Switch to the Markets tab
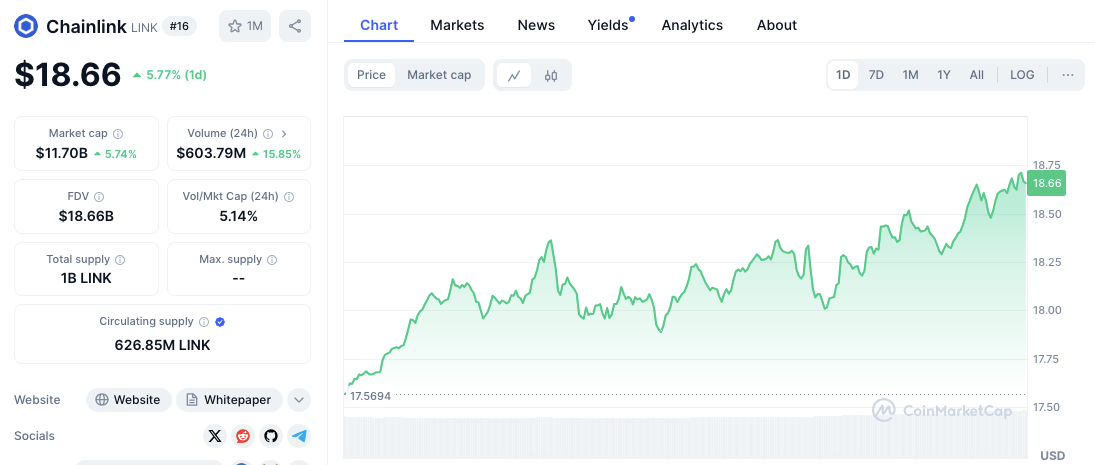This screenshot has width=1095, height=465. pos(457,25)
